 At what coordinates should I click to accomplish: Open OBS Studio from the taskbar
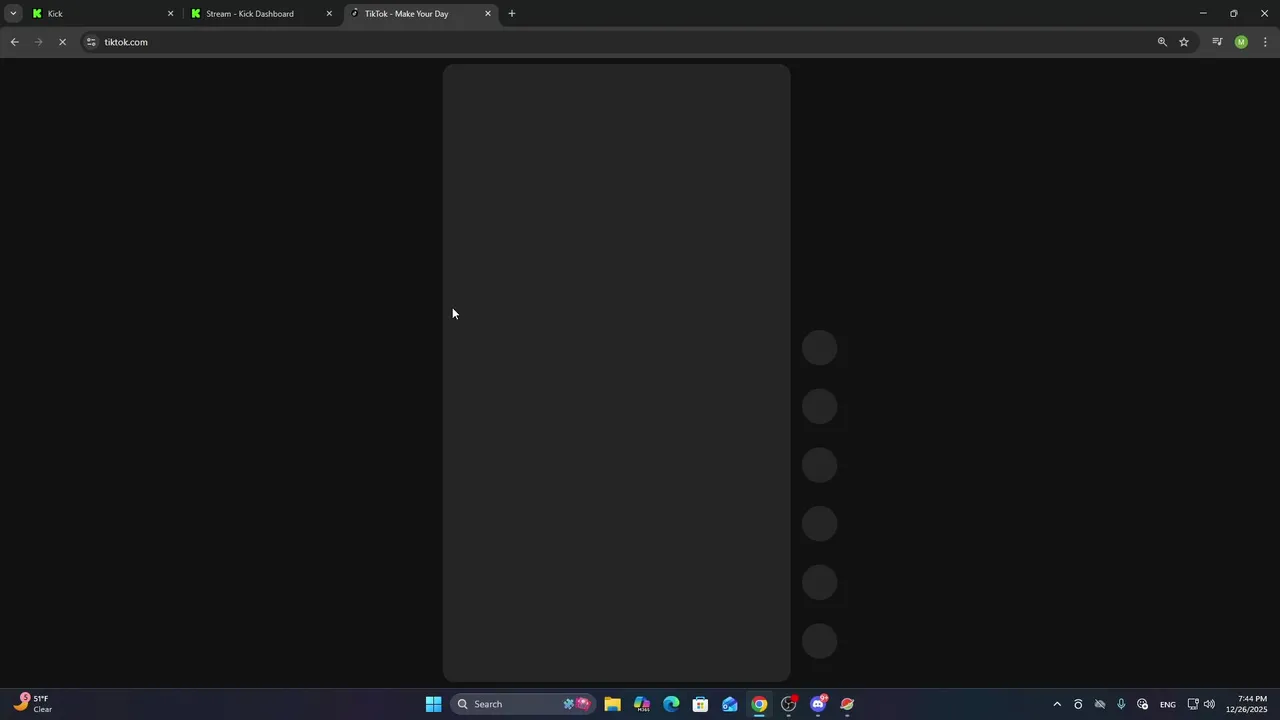[x=789, y=704]
